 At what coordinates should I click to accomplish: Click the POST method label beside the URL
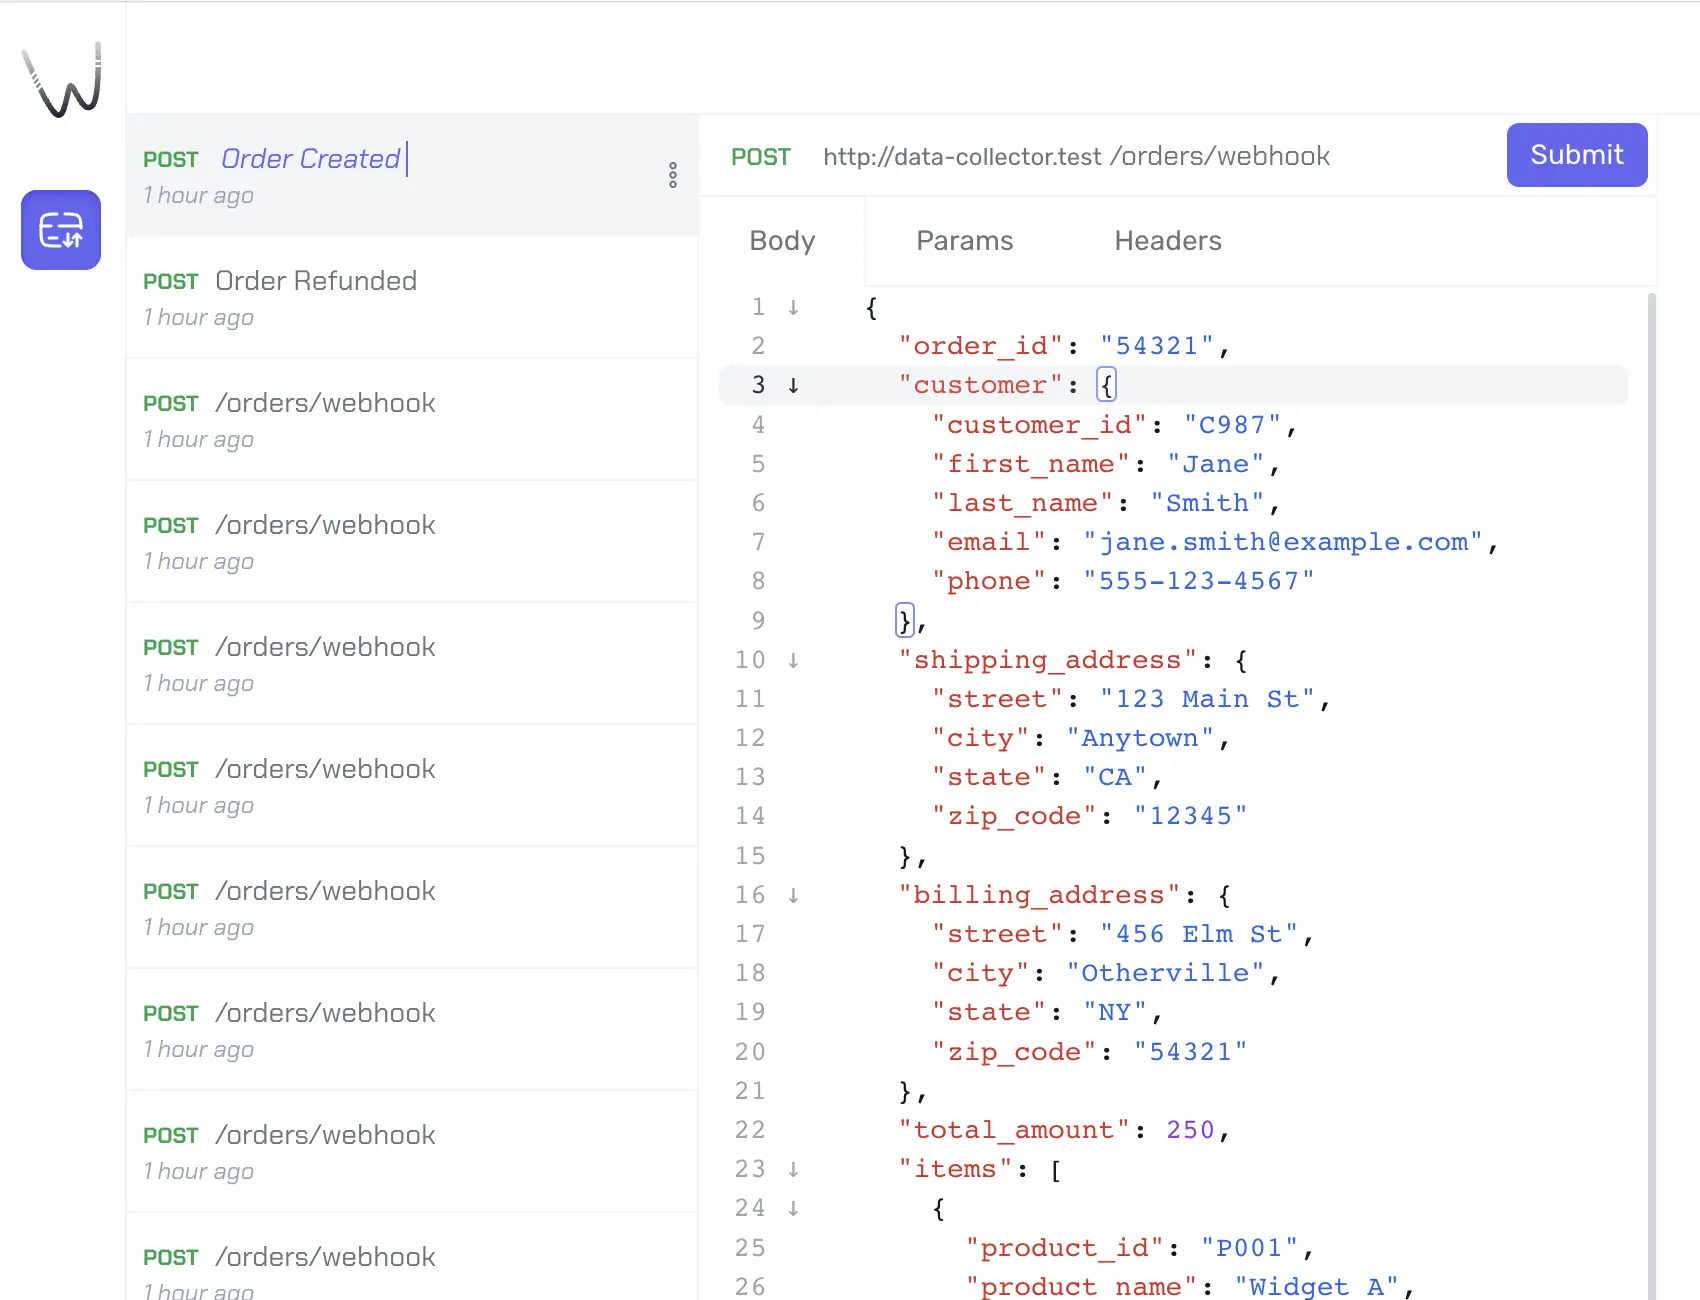(760, 157)
